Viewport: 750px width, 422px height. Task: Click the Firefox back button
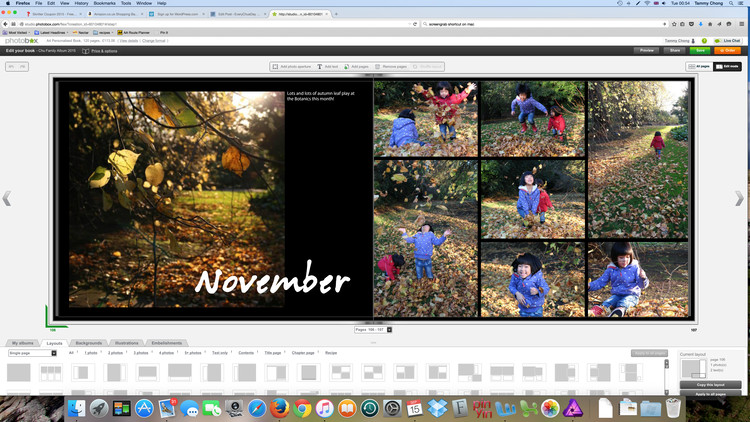(5, 24)
